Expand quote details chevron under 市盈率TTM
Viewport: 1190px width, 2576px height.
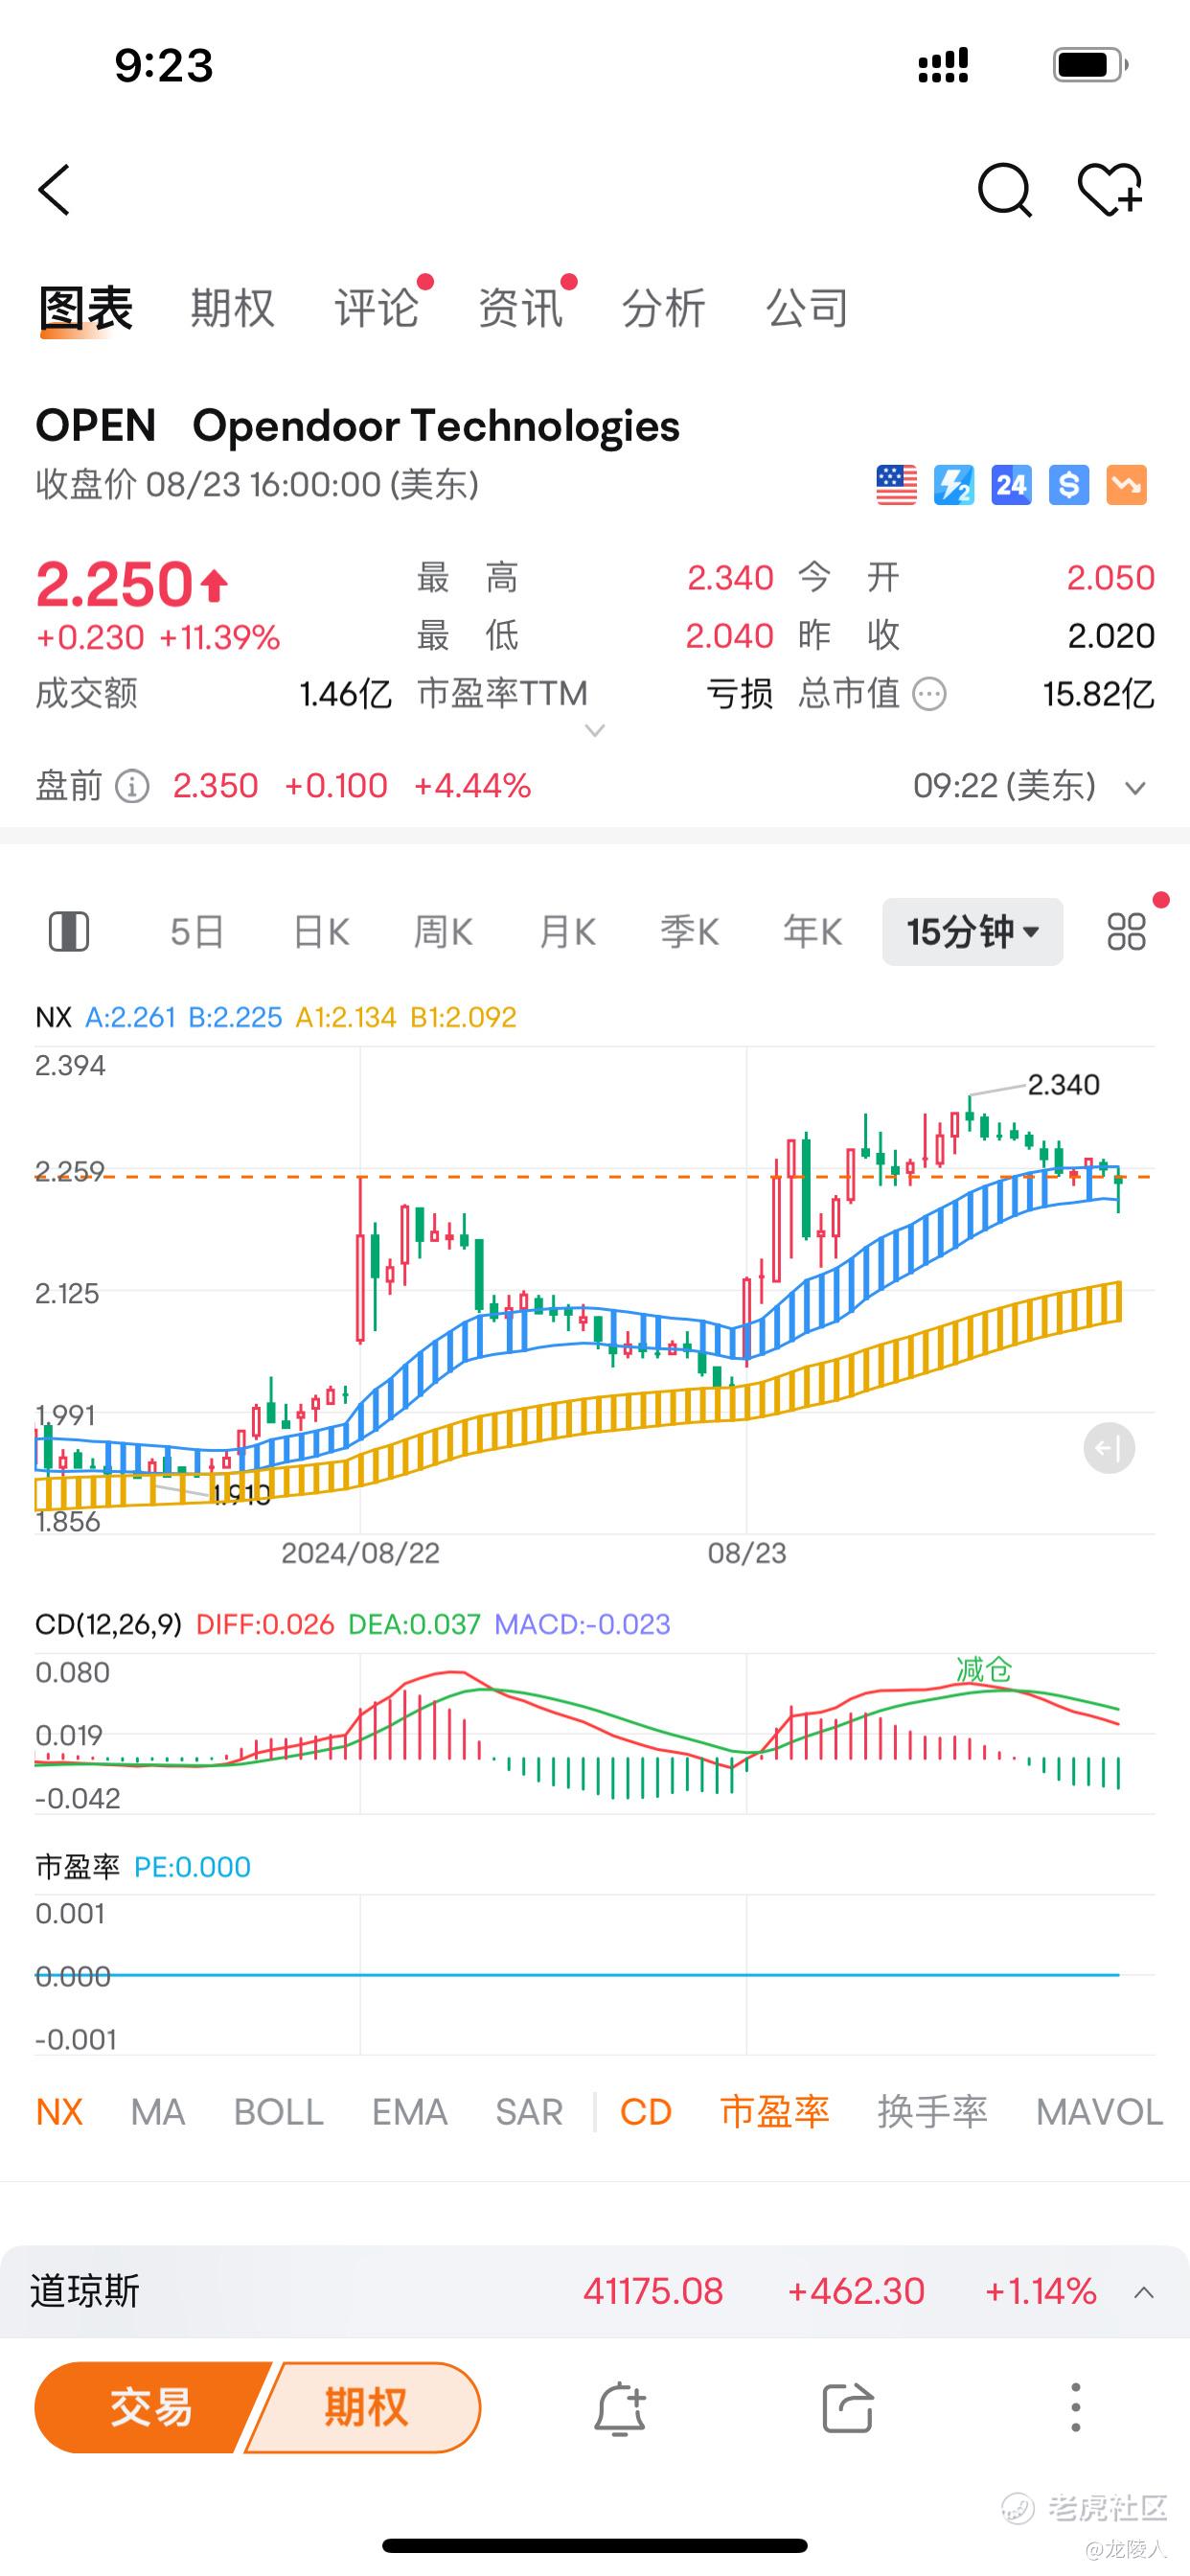pyautogui.click(x=595, y=731)
